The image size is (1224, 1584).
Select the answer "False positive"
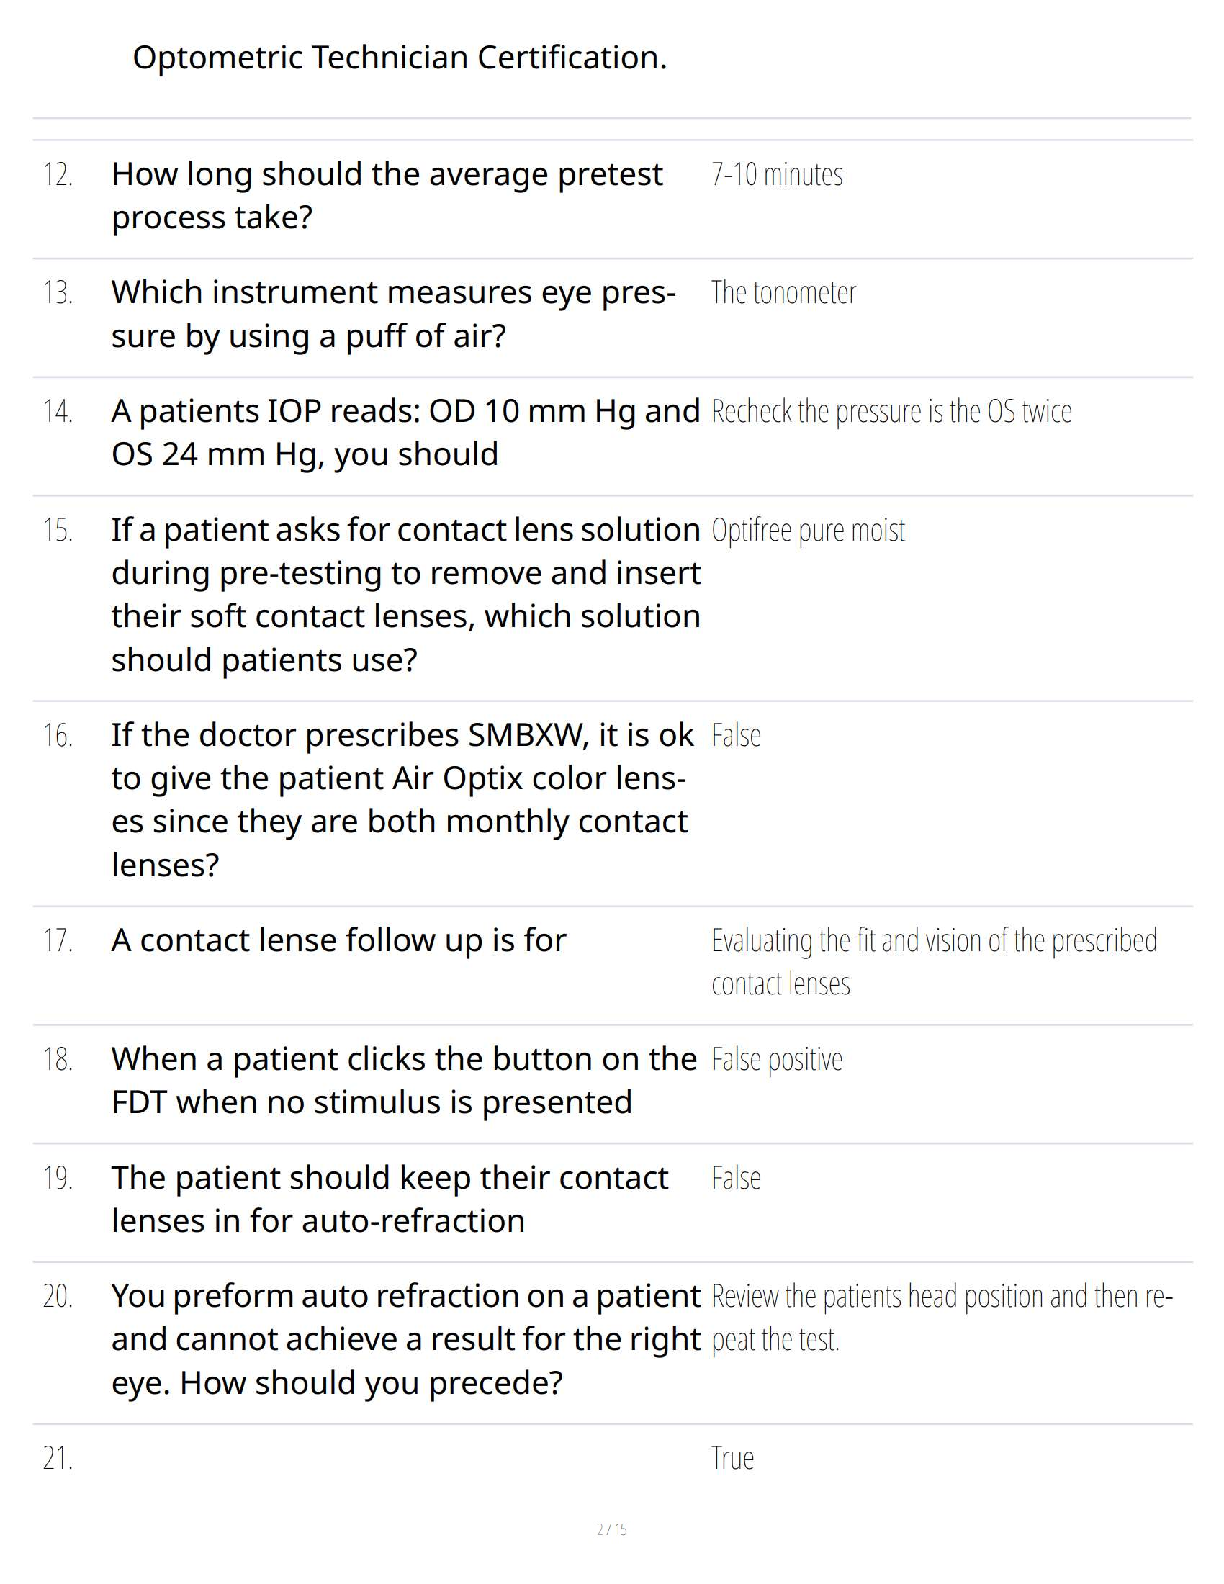pos(777,1060)
